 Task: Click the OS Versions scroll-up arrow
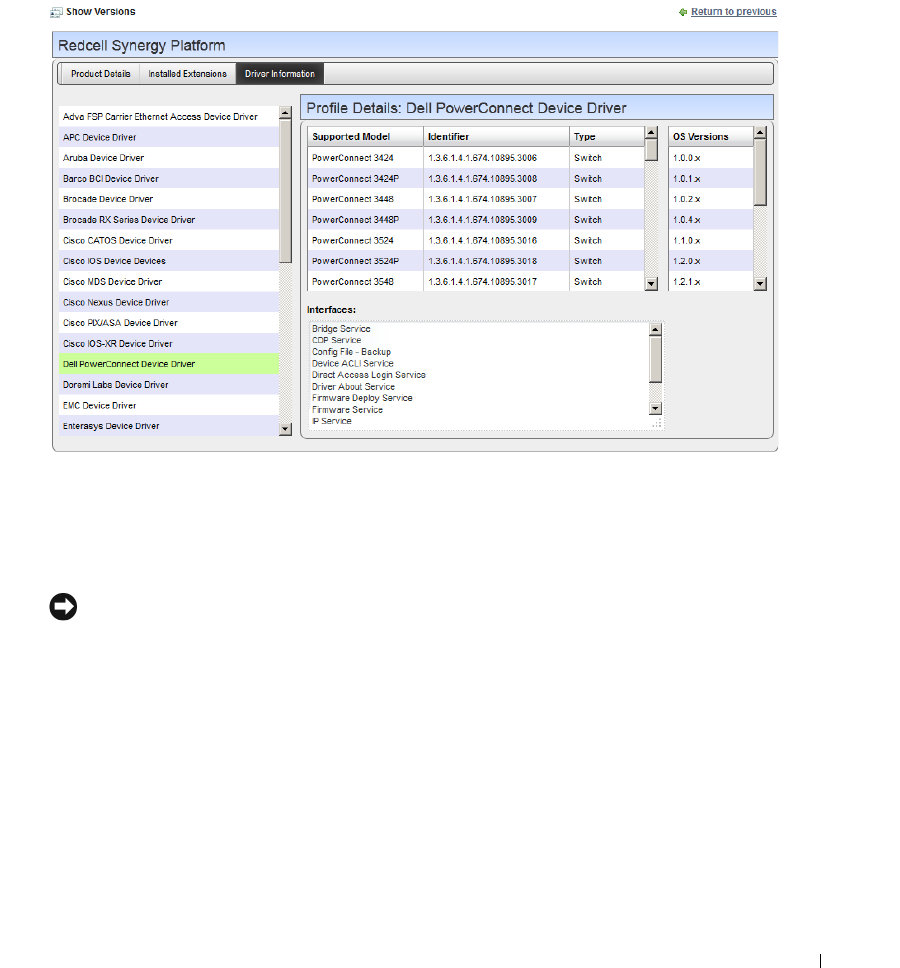pyautogui.click(x=760, y=133)
